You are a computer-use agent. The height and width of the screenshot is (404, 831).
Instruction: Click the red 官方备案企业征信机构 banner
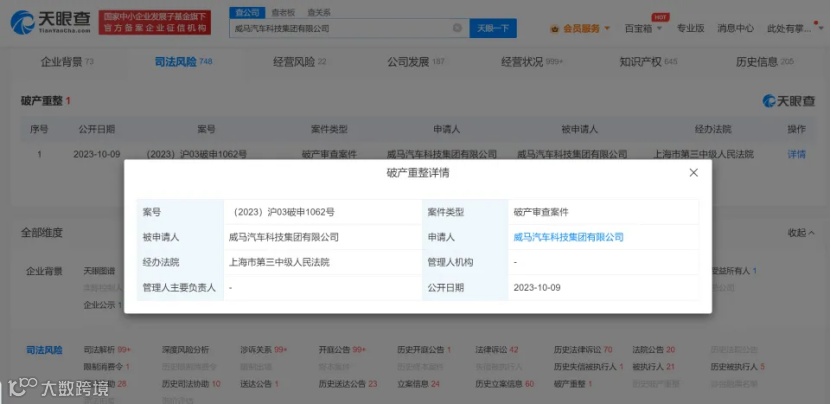point(155,23)
